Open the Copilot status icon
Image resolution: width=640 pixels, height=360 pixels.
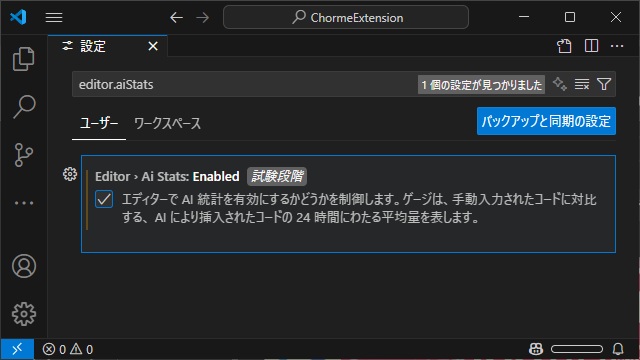pyautogui.click(x=536, y=349)
